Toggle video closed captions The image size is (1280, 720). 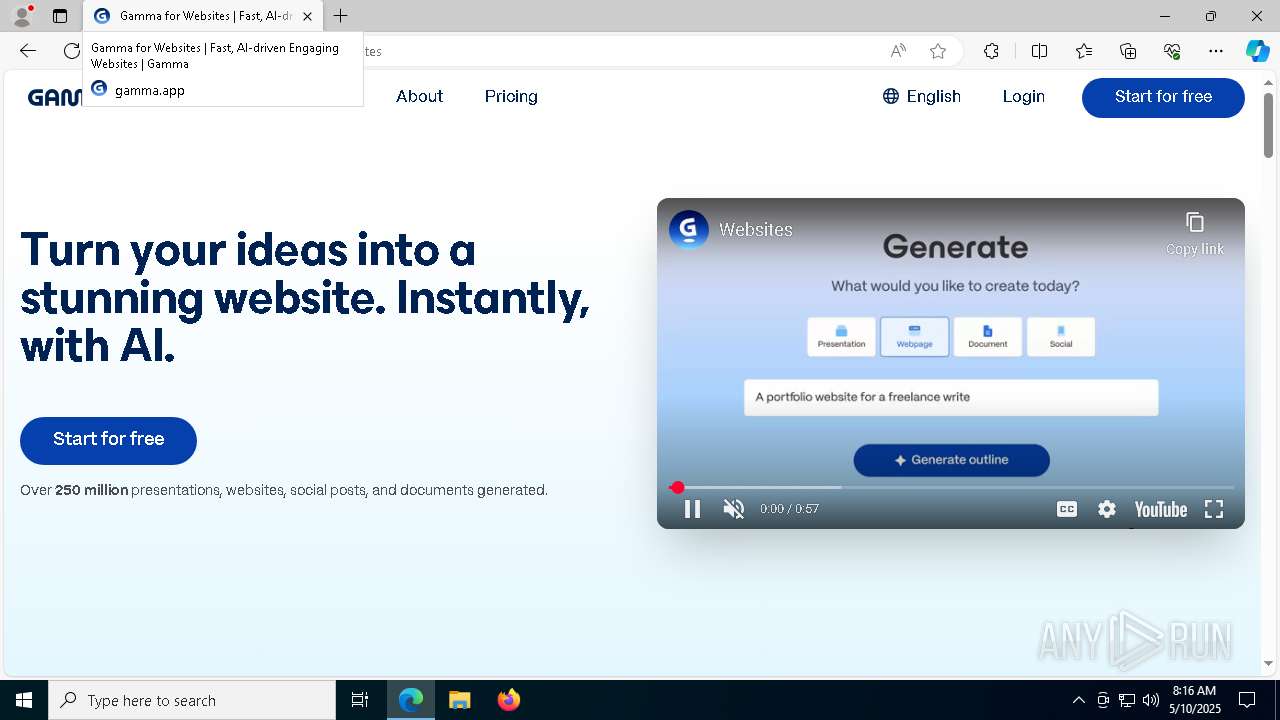(1067, 509)
